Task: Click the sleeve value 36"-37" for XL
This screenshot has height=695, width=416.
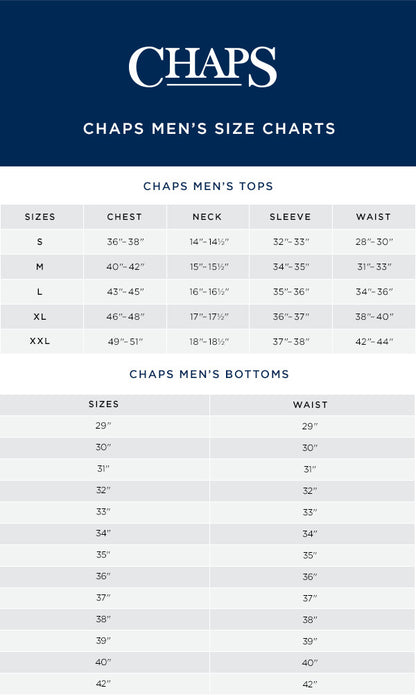Action: [291, 316]
